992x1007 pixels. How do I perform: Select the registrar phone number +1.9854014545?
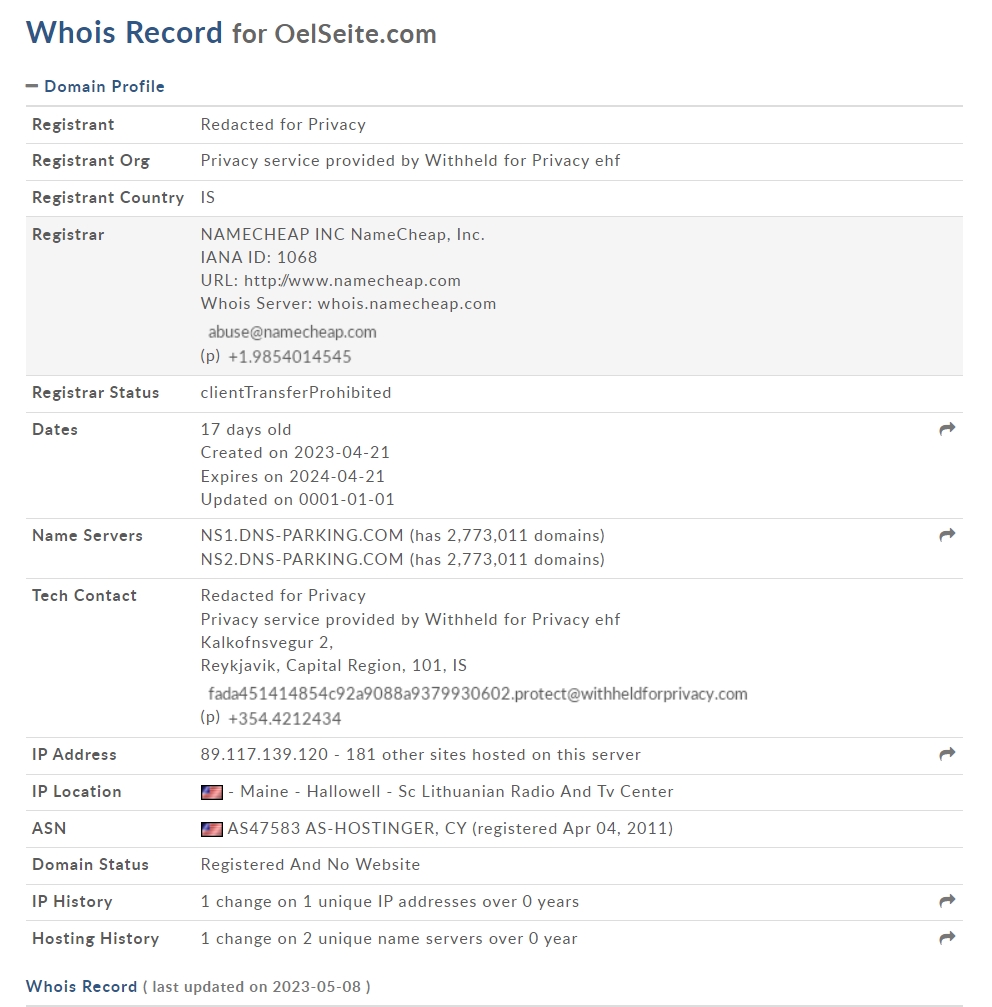[290, 357]
